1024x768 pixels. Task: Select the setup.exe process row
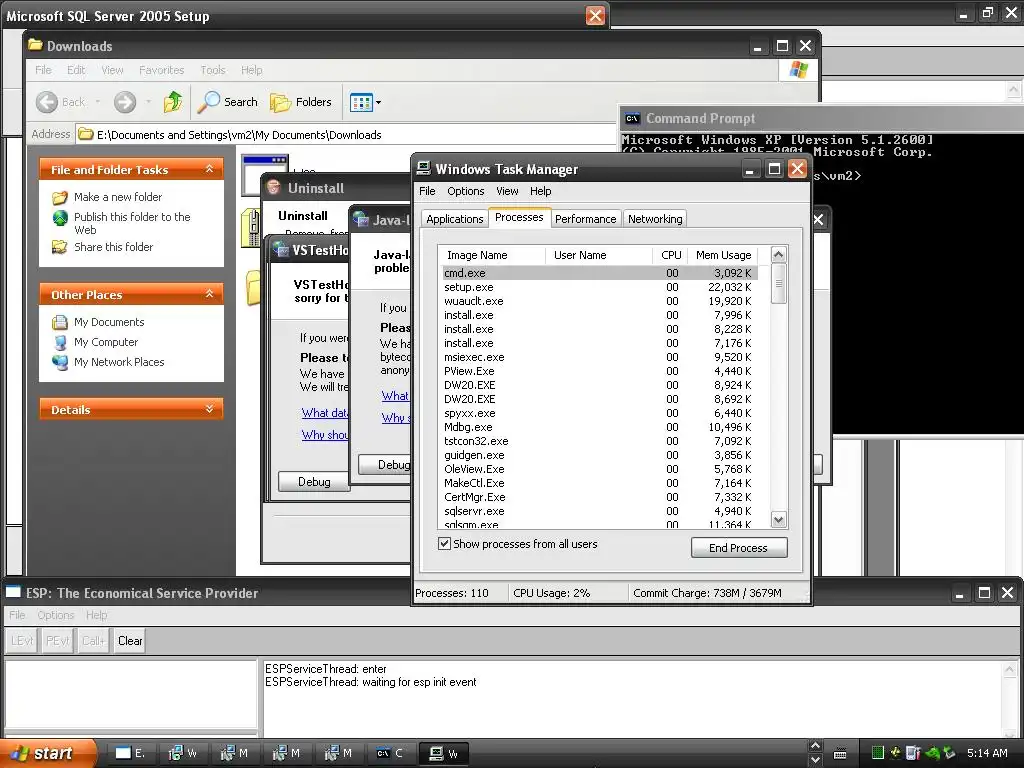(600, 287)
